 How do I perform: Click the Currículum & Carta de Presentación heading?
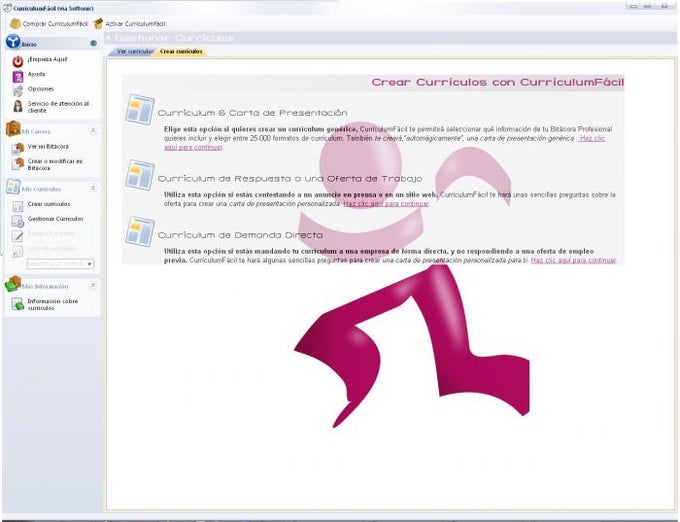click(252, 113)
